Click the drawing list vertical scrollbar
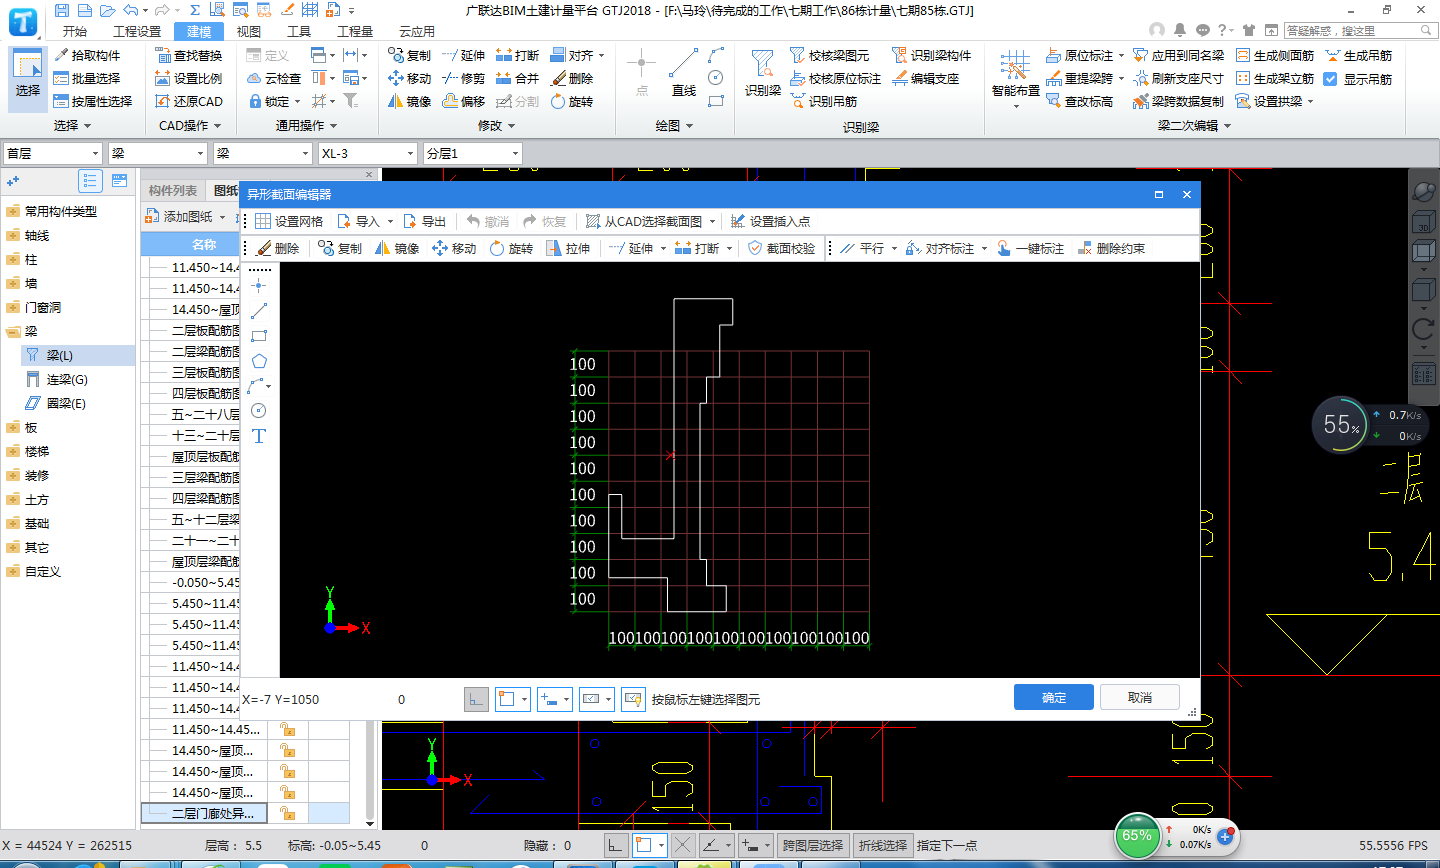Viewport: 1440px width, 868px height. coord(370,770)
